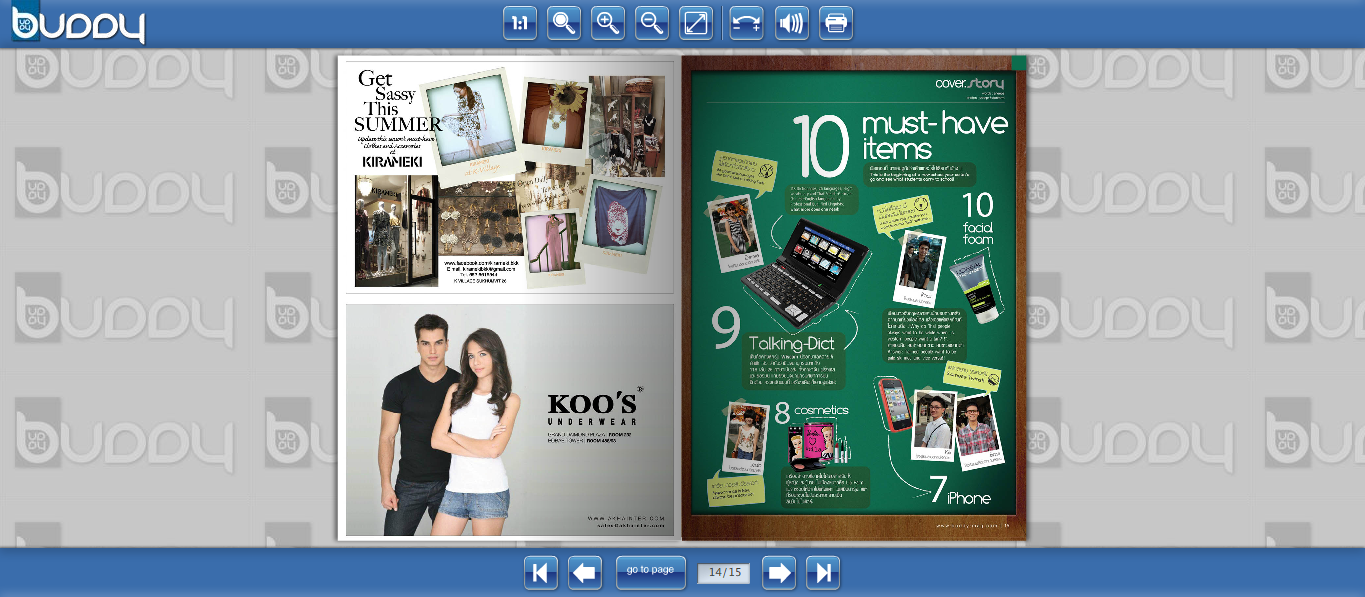The height and width of the screenshot is (597, 1365).
Task: Go to the previous page arrow
Action: [x=585, y=573]
